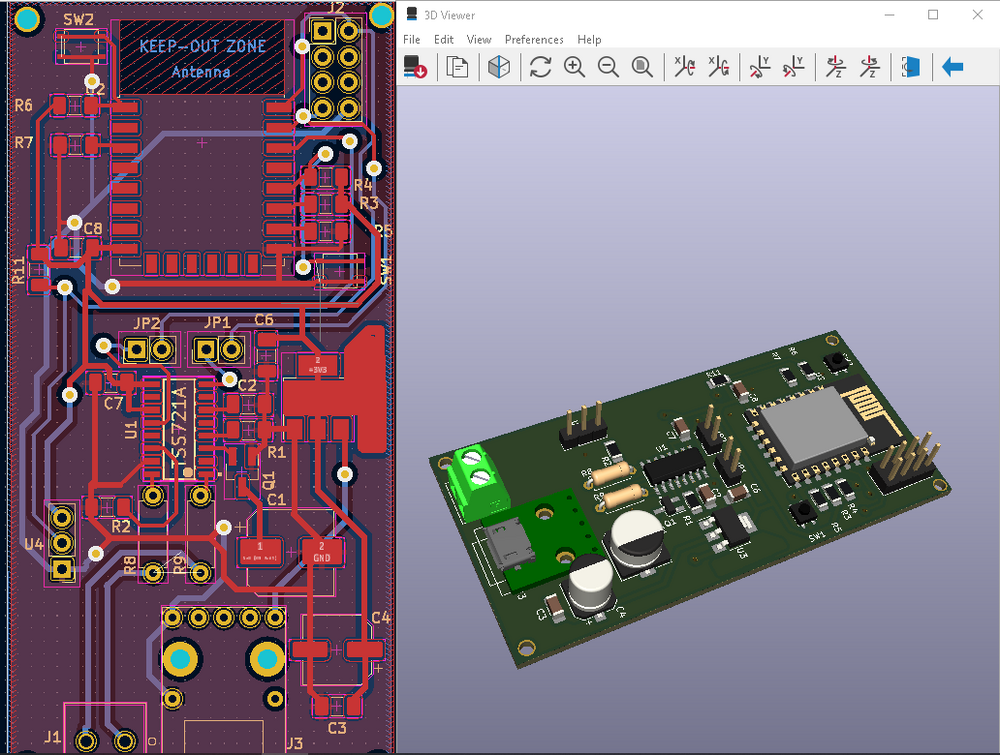Rotate Y clockwise toolbar icon
This screenshot has width=1000, height=755.
pyautogui.click(x=760, y=67)
